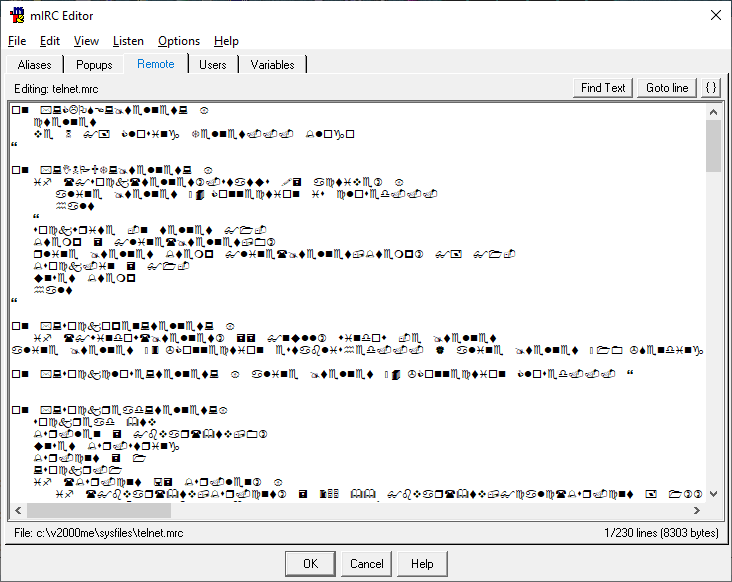Confirm with the OK button
732x582 pixels.
coord(310,564)
